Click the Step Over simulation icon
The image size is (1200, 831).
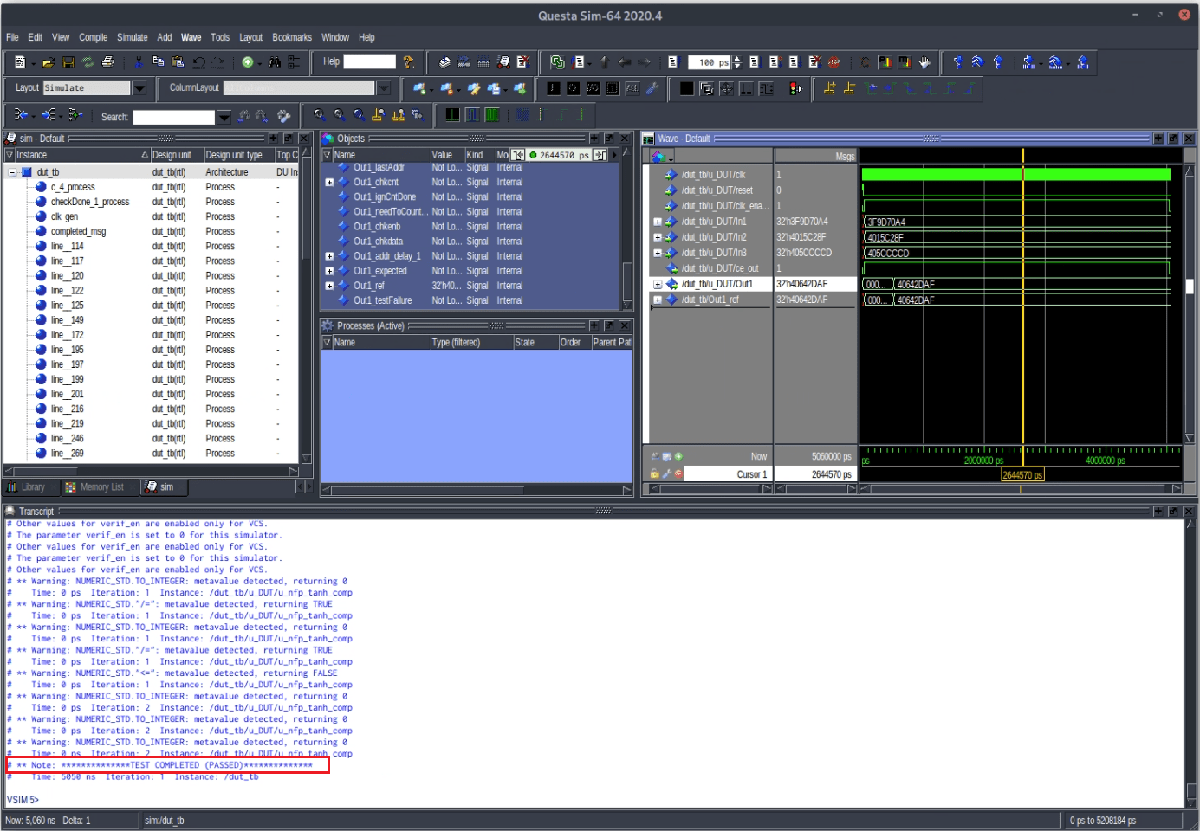coord(978,62)
